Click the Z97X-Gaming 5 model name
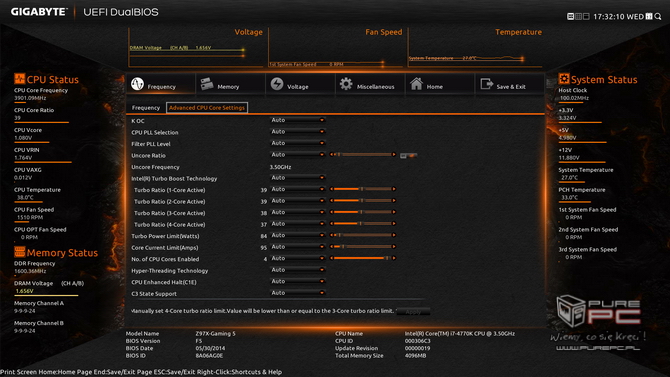Image resolution: width=670 pixels, height=377 pixels. click(x=215, y=333)
